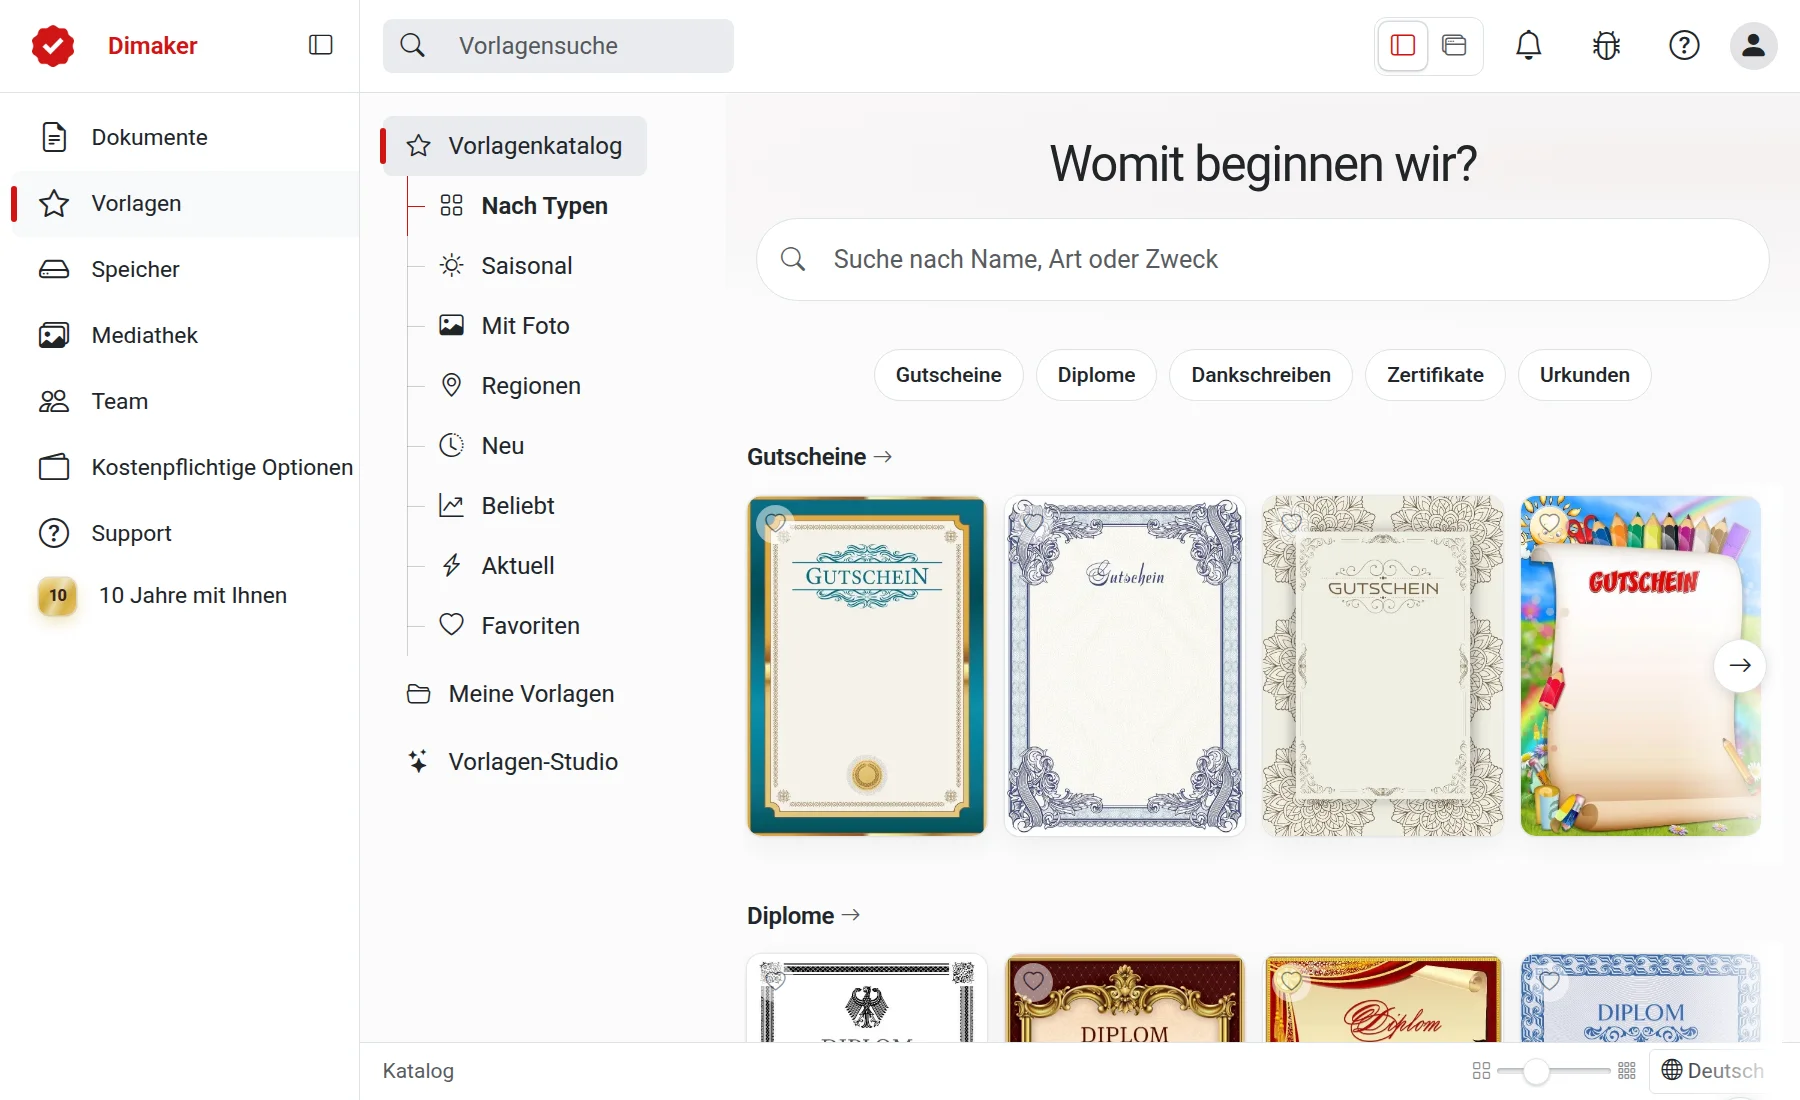Favorite the beige floral Gutschein heart
This screenshot has width=1800, height=1100.
[1291, 522]
